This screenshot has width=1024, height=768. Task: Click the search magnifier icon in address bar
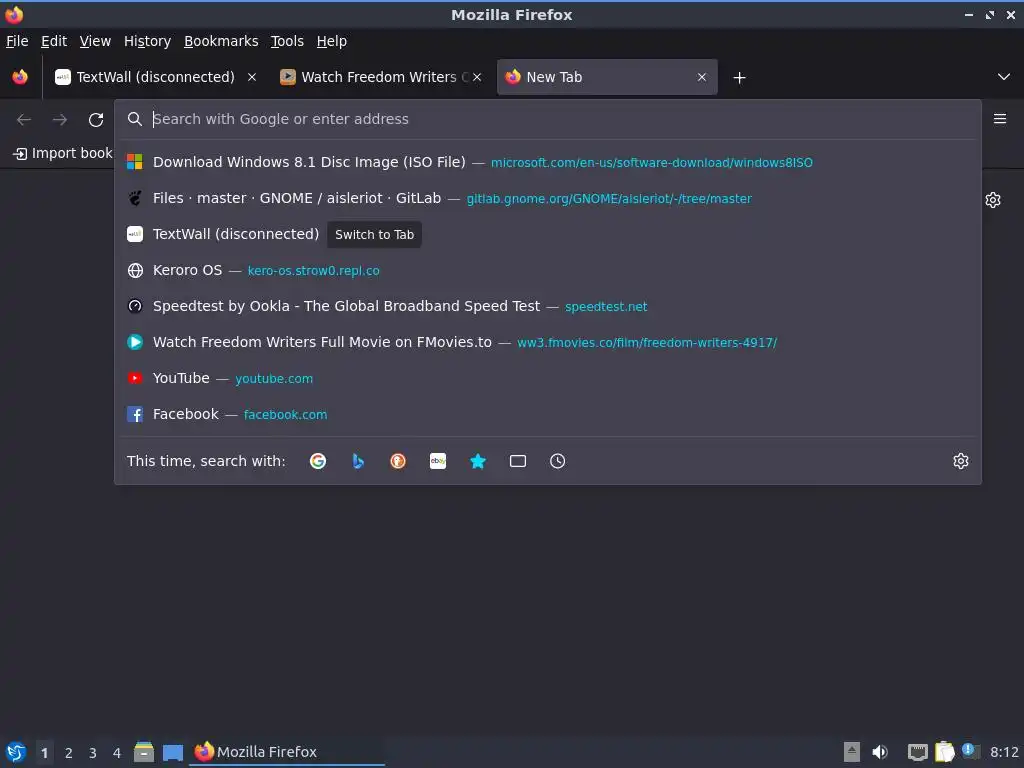135,119
